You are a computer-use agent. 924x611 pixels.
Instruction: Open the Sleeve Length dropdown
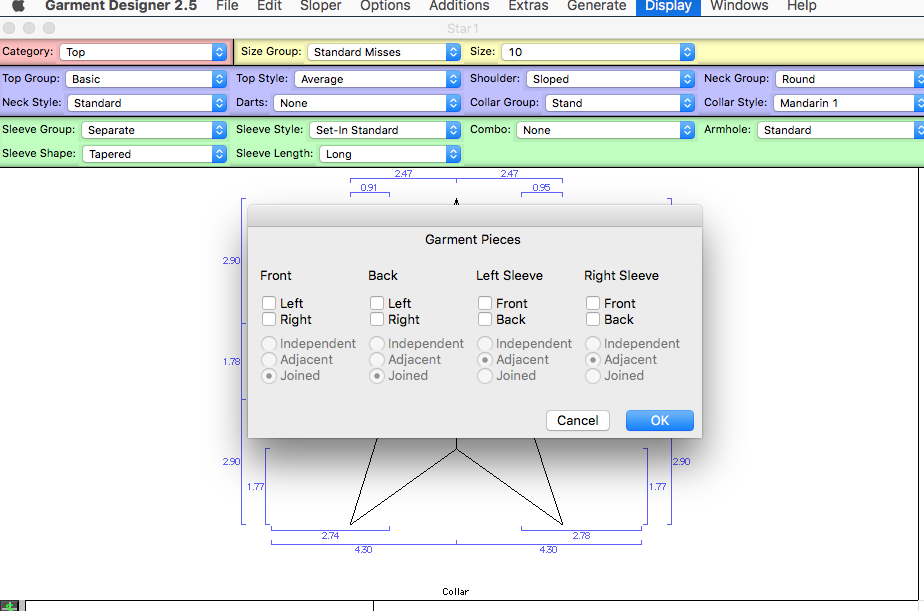click(390, 154)
